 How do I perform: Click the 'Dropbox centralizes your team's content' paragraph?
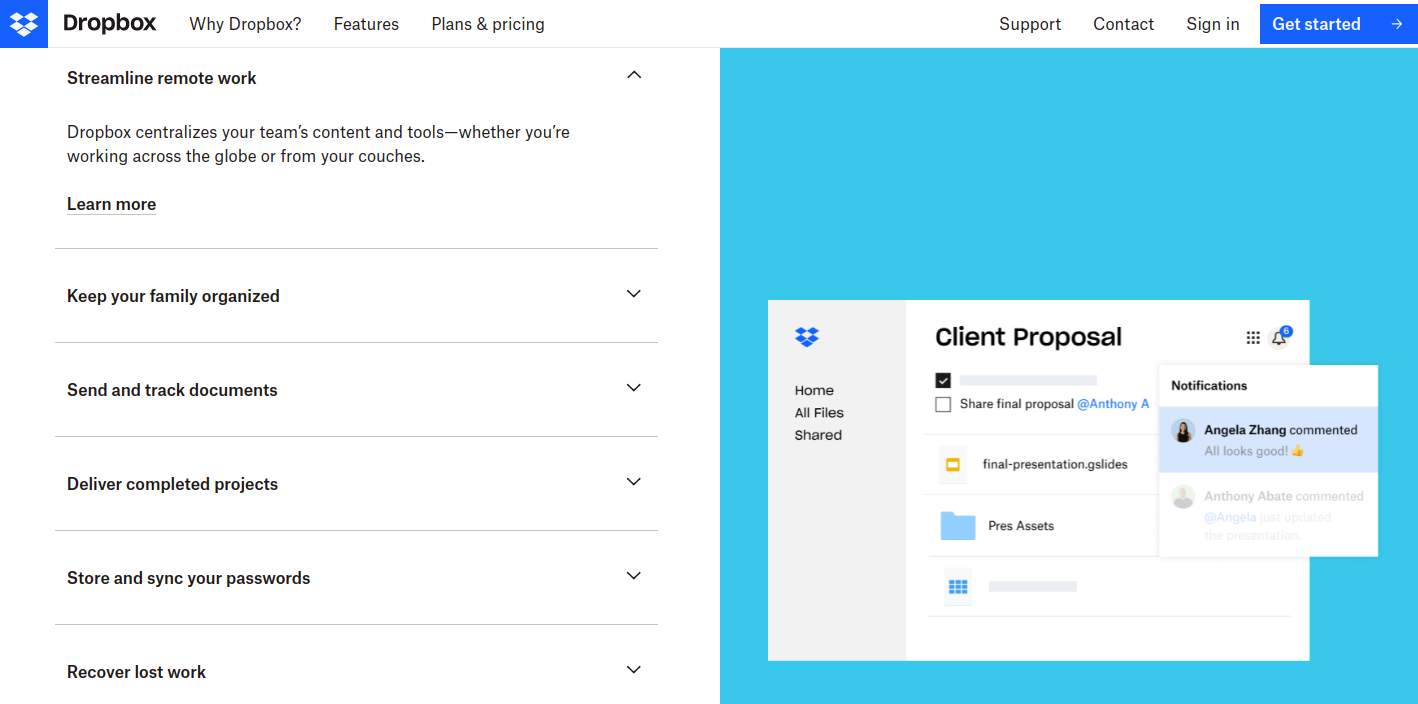pyautogui.click(x=318, y=144)
